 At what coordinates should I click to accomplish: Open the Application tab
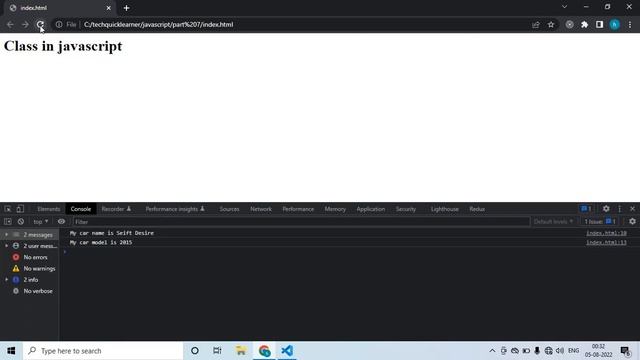[371, 209]
